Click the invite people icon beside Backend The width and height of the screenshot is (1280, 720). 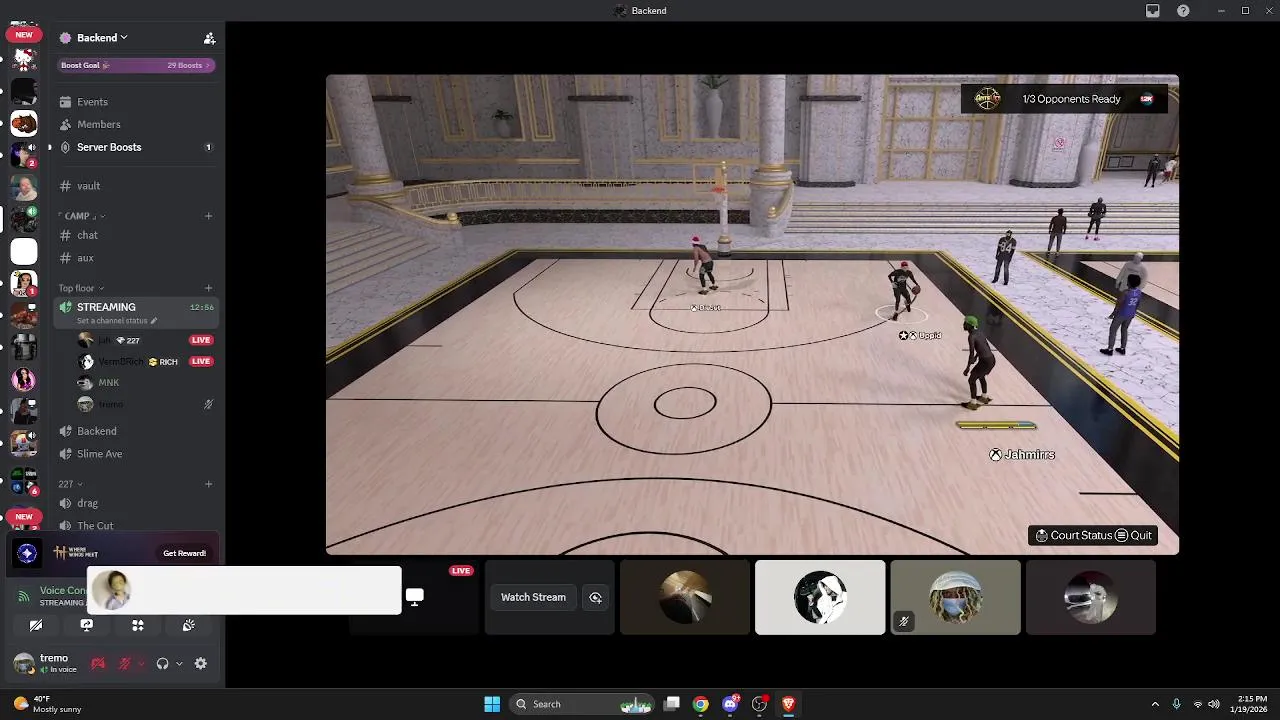[209, 38]
